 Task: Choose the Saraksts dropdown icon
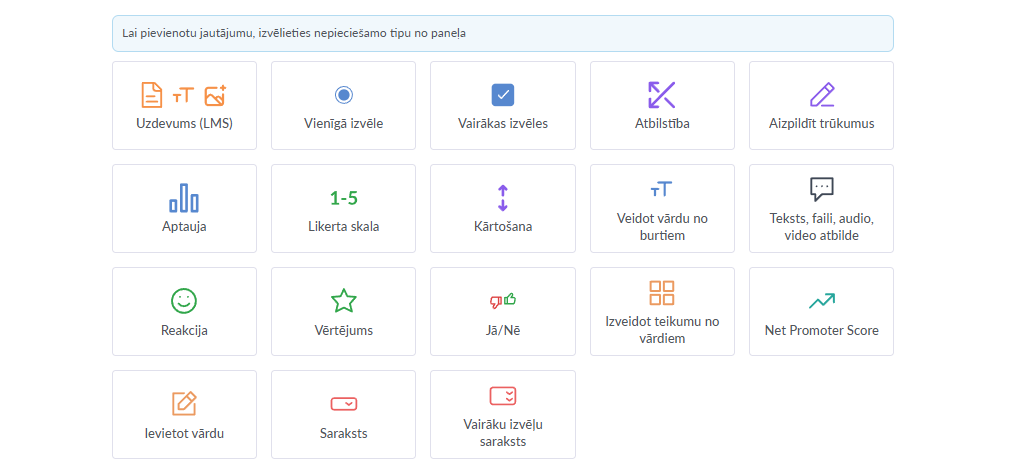tap(343, 404)
